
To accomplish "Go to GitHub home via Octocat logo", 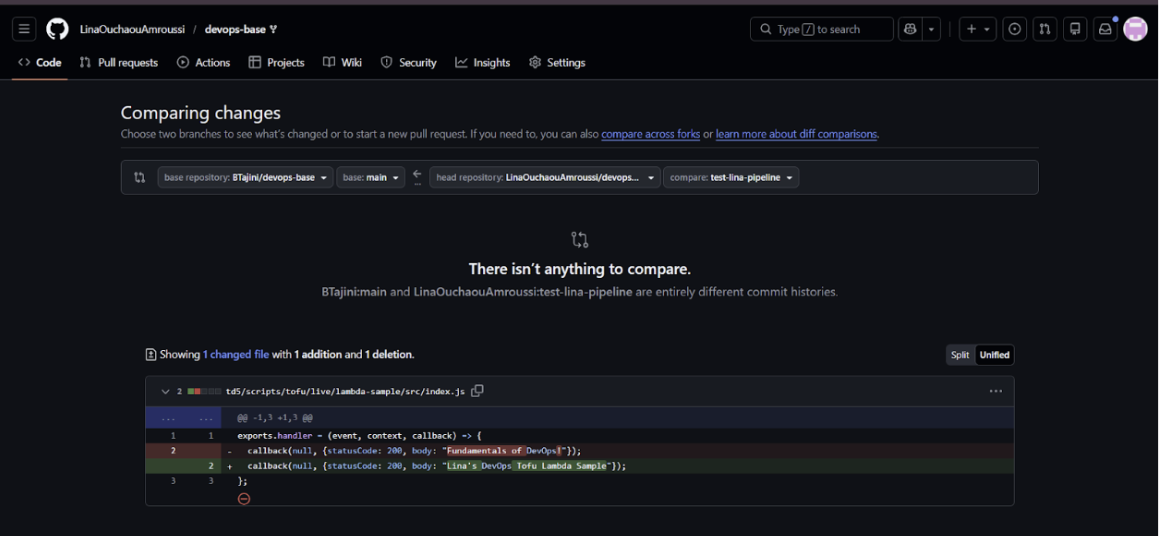I will click(x=57, y=29).
